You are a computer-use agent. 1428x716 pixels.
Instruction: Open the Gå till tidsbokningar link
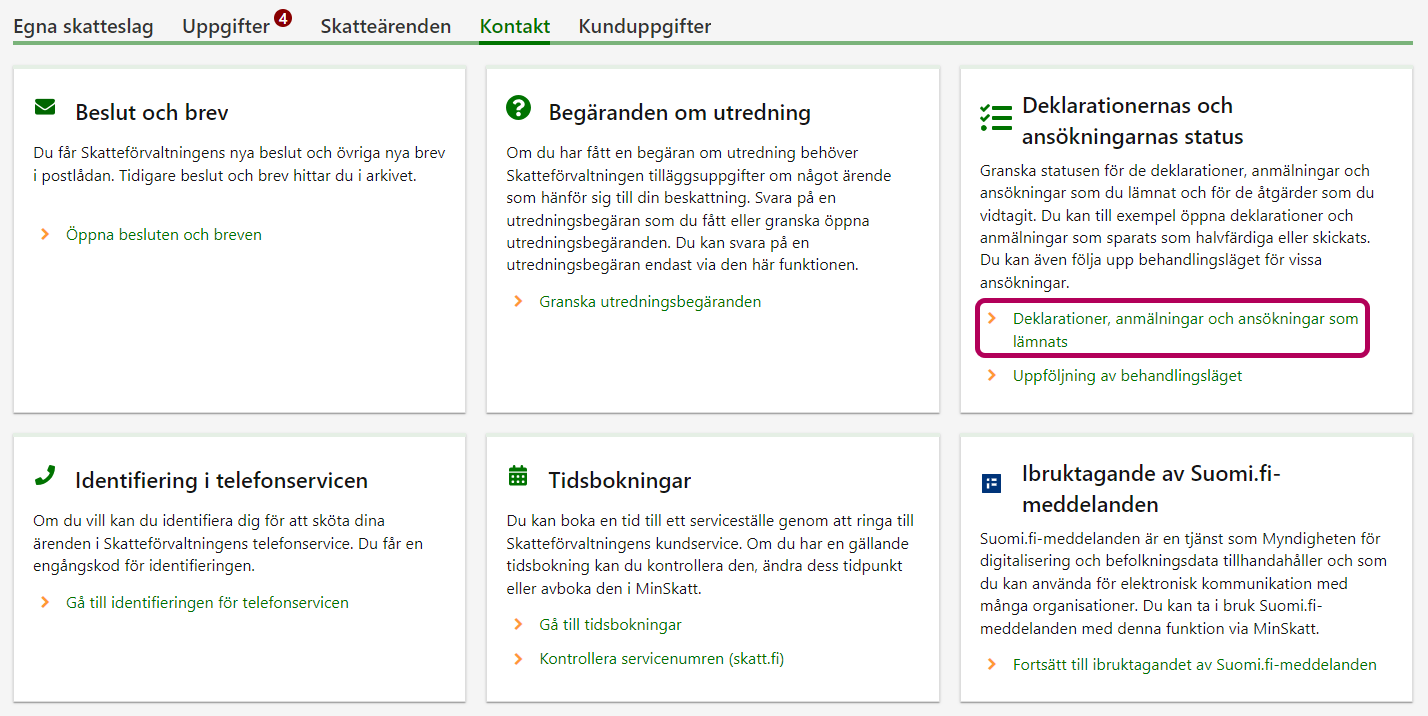tap(610, 625)
